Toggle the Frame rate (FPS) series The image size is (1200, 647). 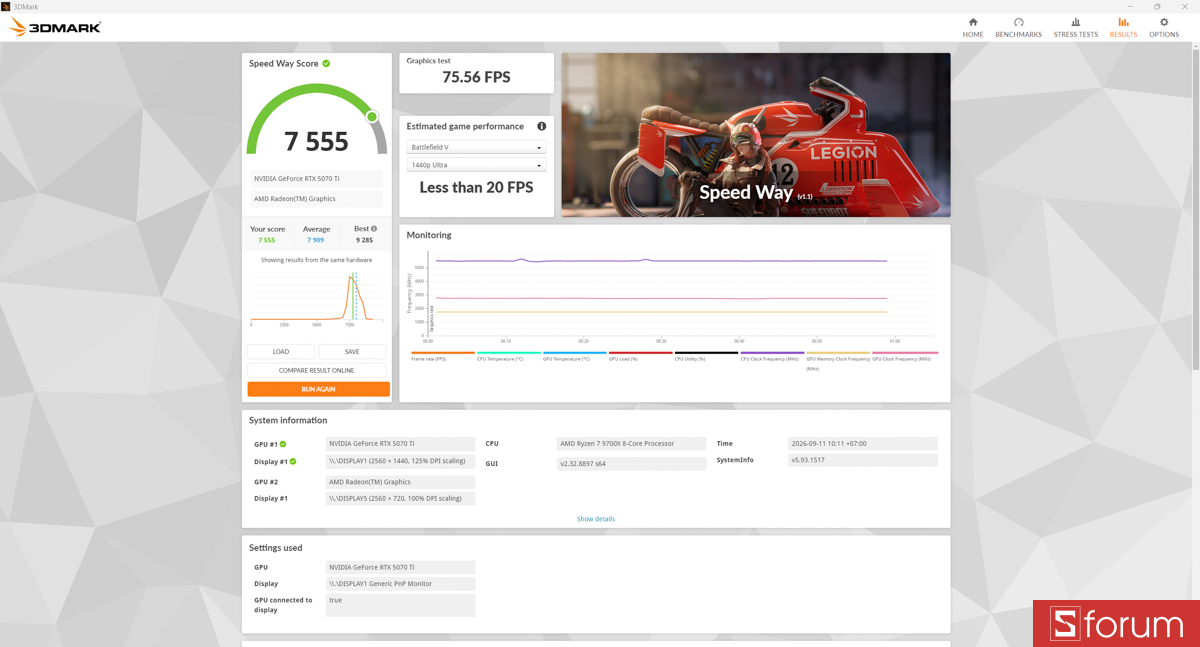tap(443, 355)
